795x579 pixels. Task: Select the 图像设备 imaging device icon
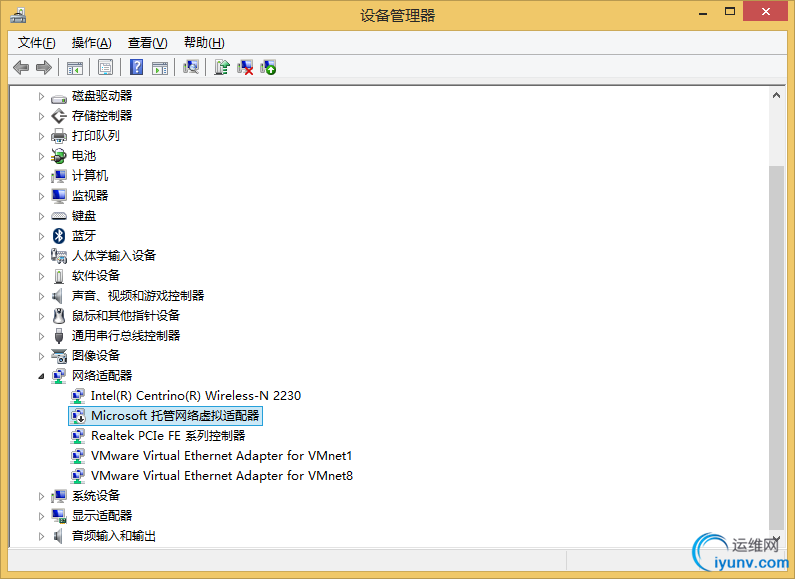click(x=59, y=356)
